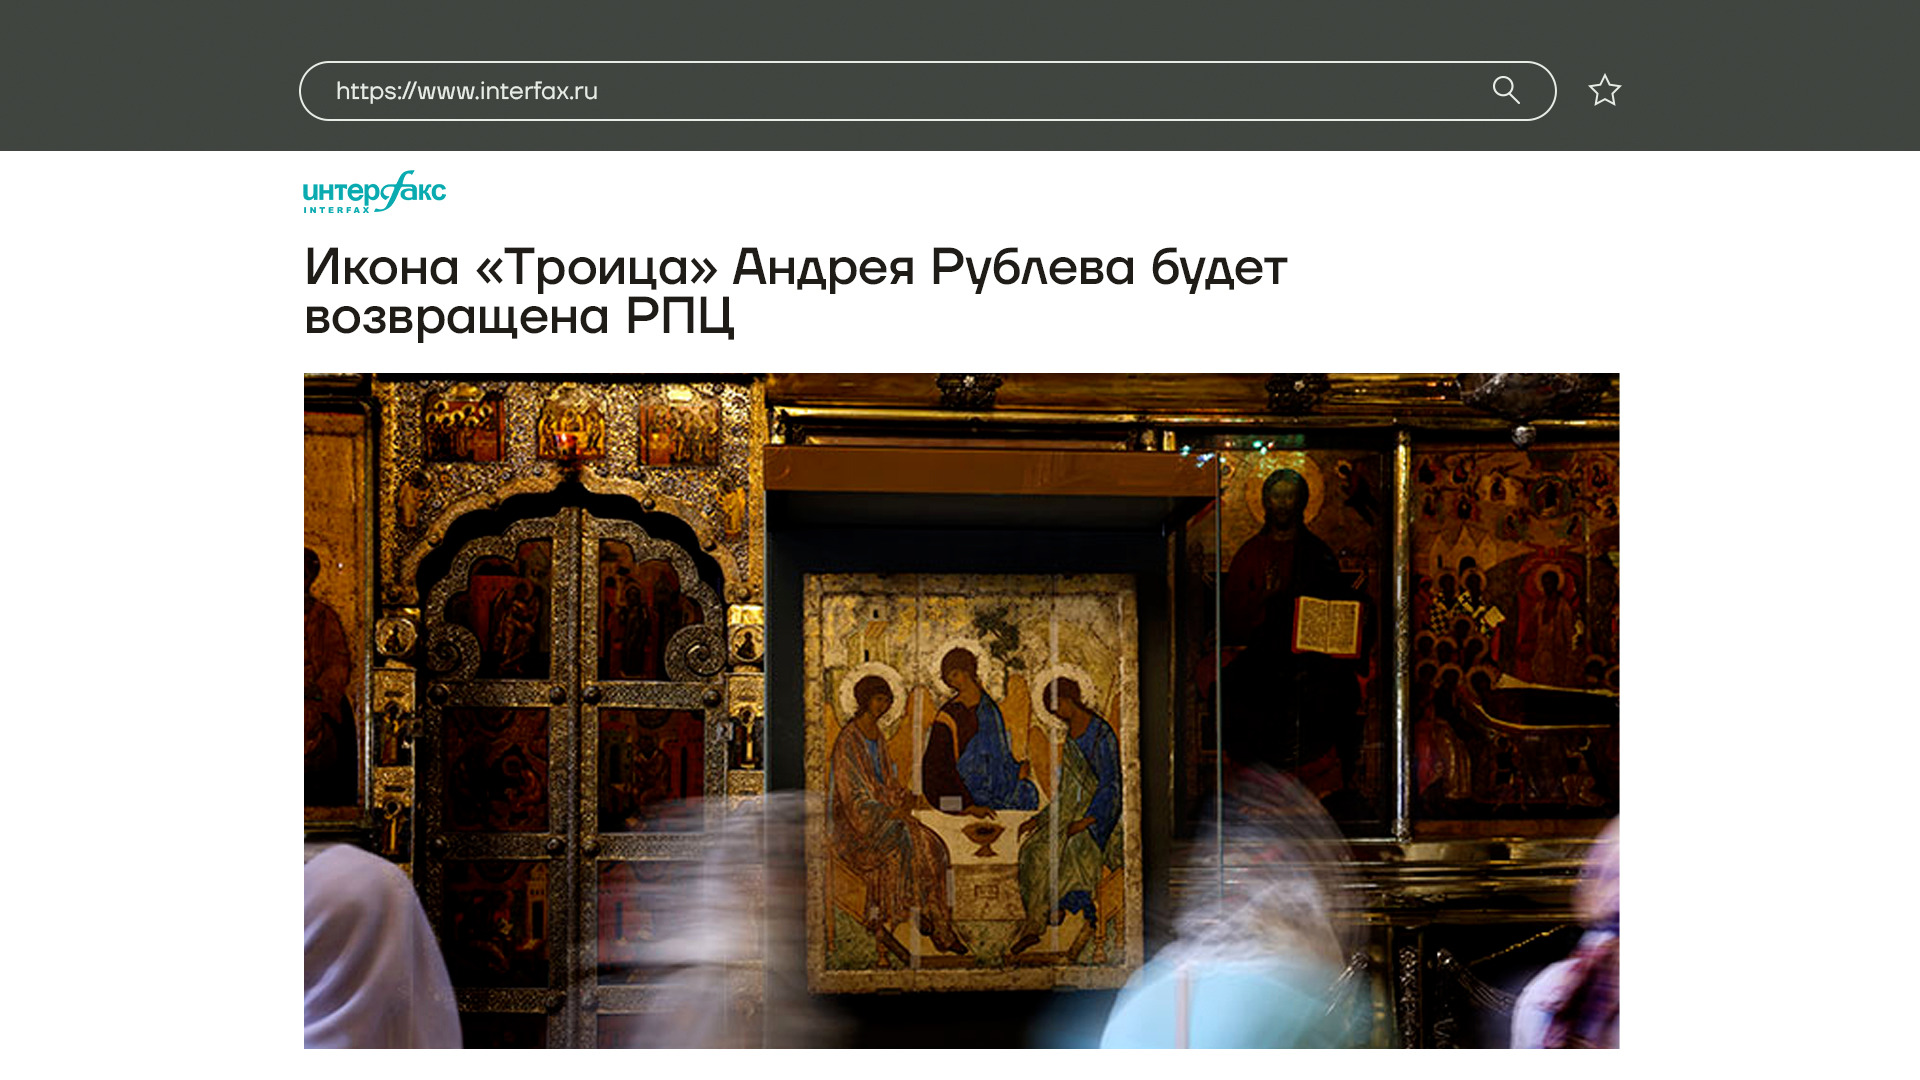Screen dimensions: 1920x1080
Task: Bookmark the page with the star icon
Action: (1604, 91)
